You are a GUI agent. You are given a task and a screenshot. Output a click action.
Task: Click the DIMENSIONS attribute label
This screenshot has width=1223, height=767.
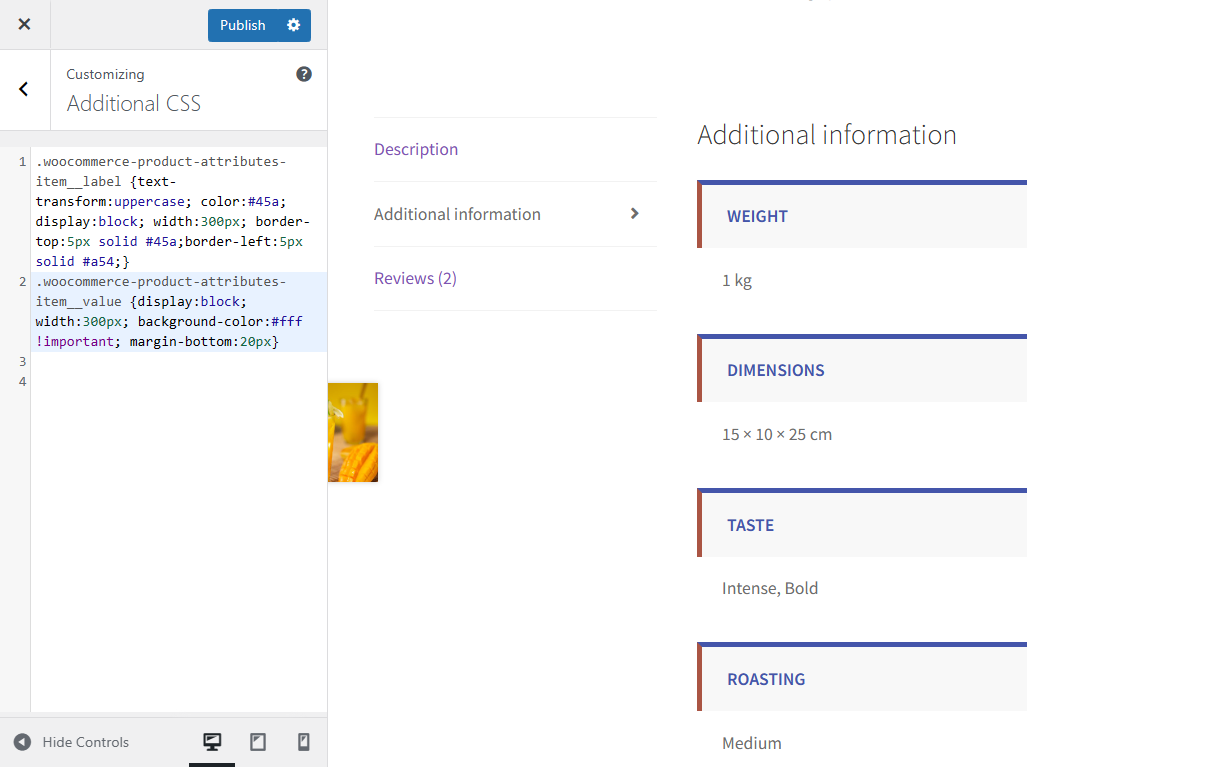tap(776, 370)
